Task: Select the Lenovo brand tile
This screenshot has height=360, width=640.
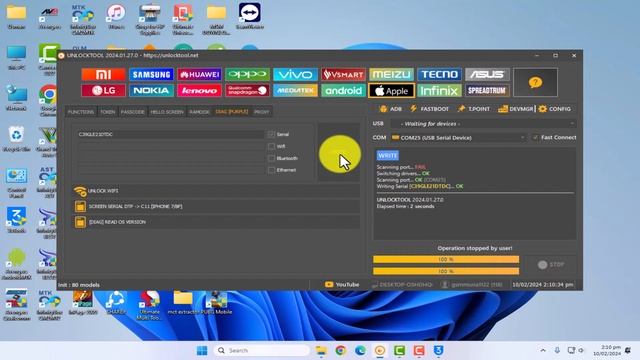Action: [199, 90]
